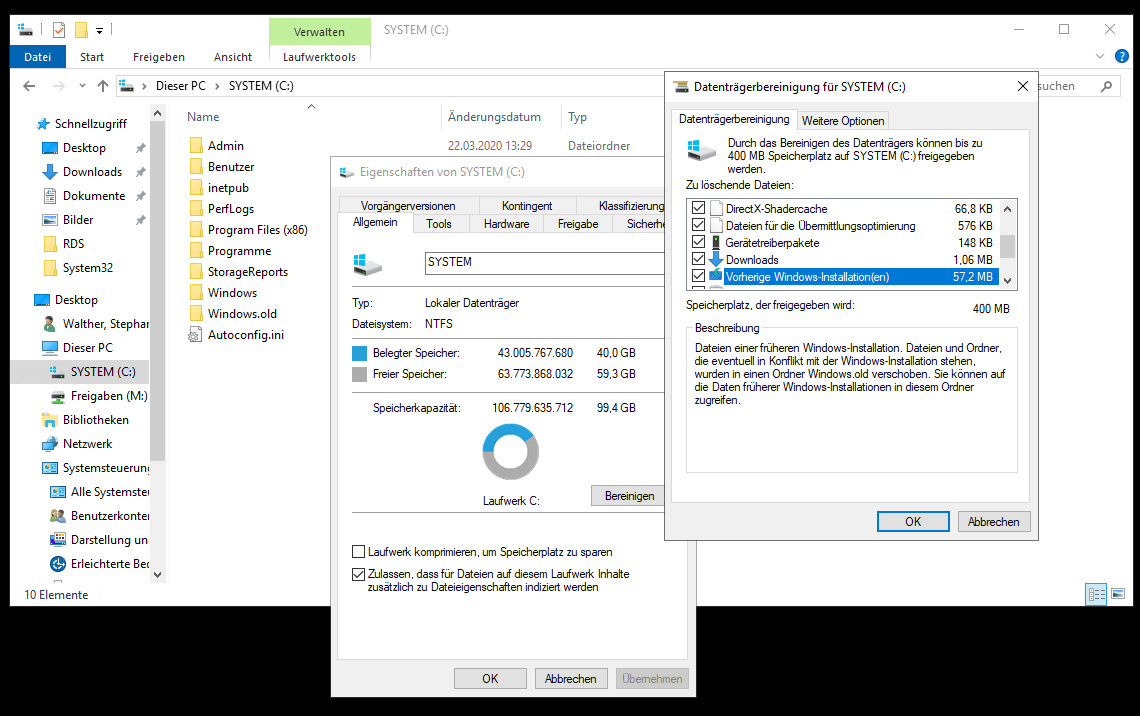Close the disk cleanup dialog
Viewport: 1140px width, 716px height.
[x=1022, y=86]
